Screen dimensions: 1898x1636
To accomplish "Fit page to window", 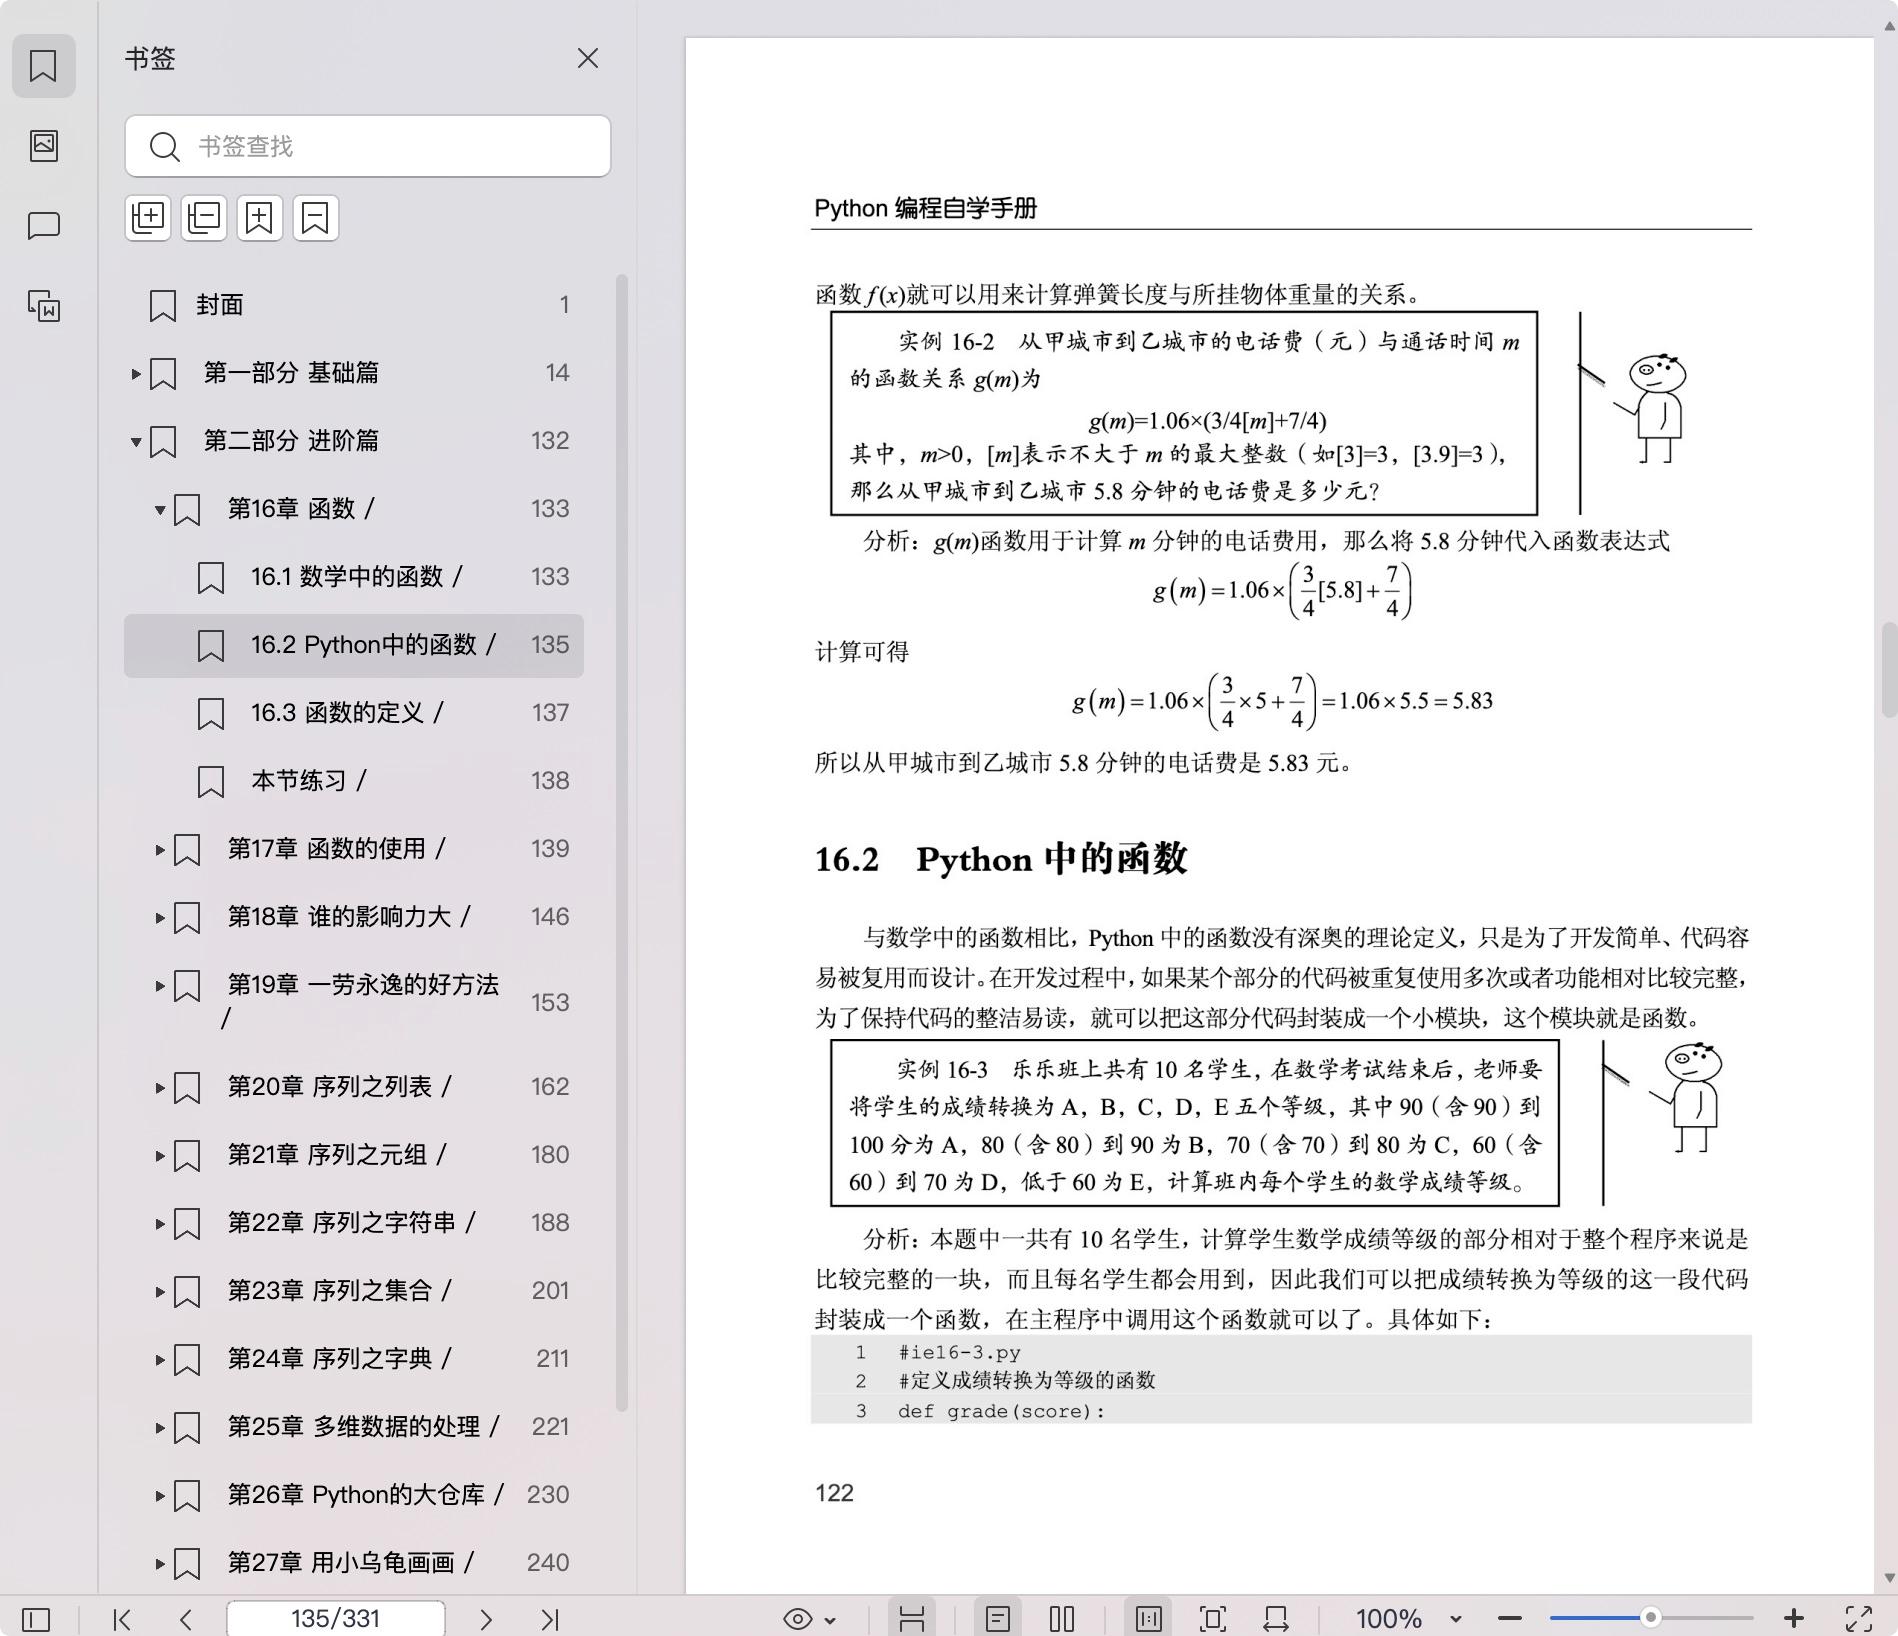I will point(1212,1619).
